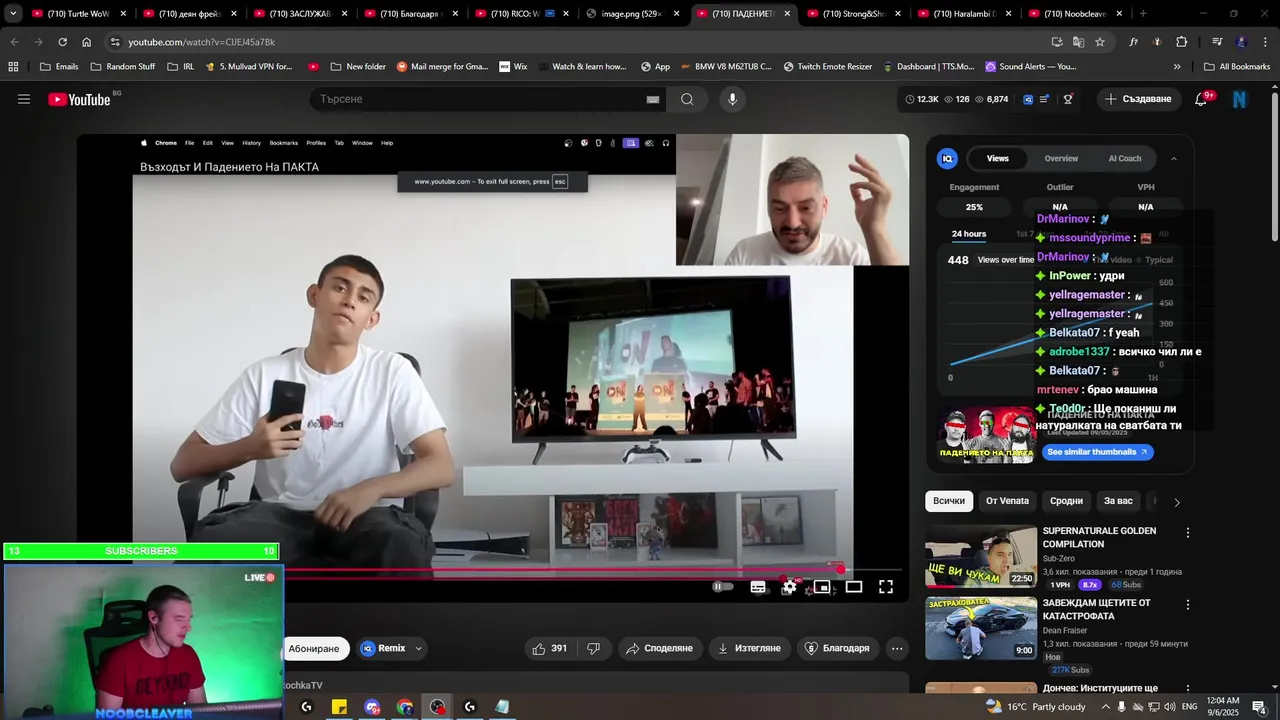Screen dimensions: 1280x720
Task: Open a new browser tab
Action: (1143, 14)
